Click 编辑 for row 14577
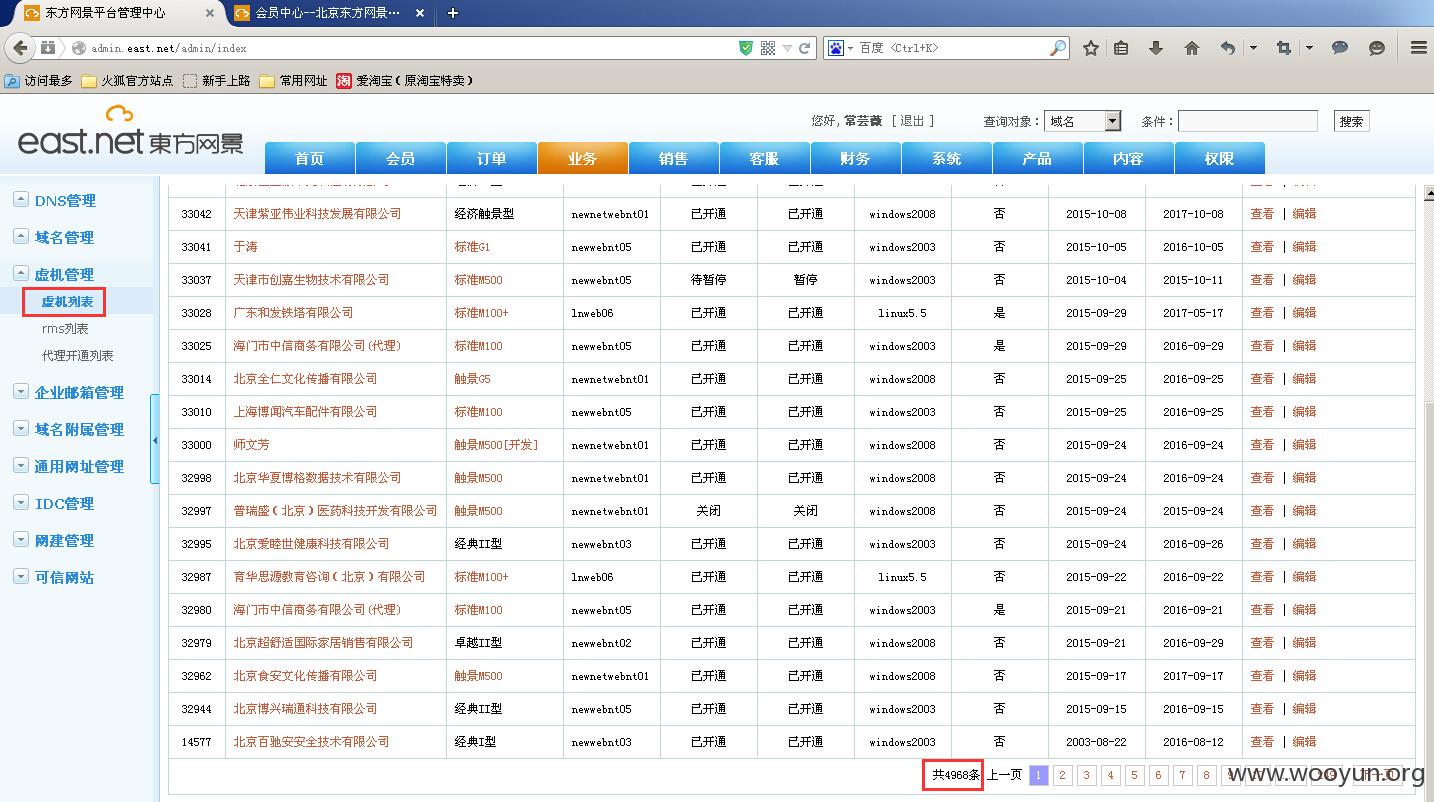1434x802 pixels. pos(1304,742)
